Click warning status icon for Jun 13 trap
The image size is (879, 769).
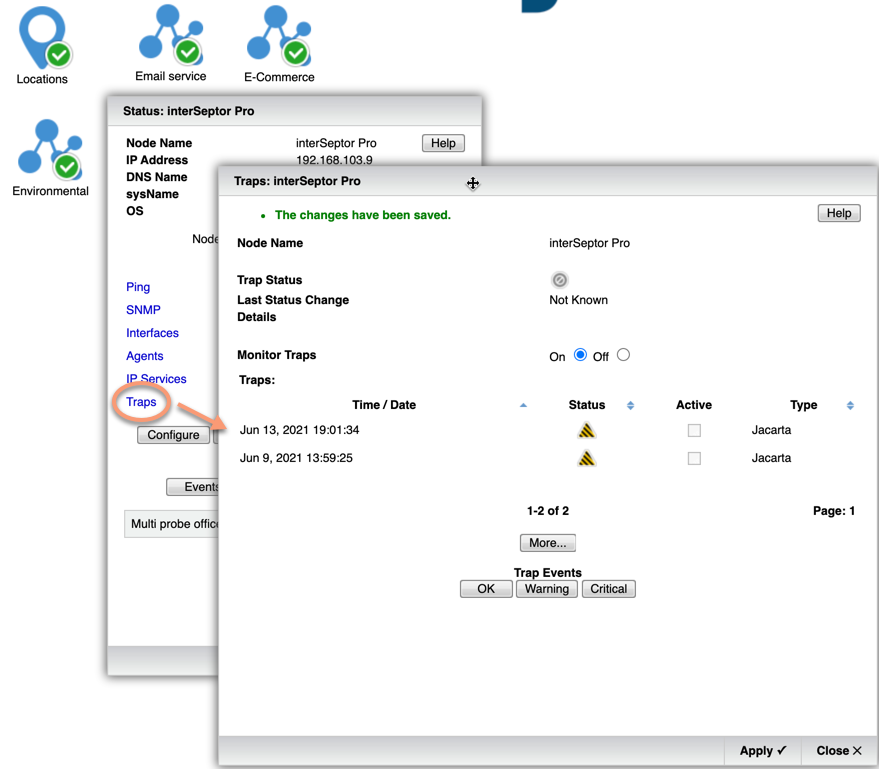[586, 430]
